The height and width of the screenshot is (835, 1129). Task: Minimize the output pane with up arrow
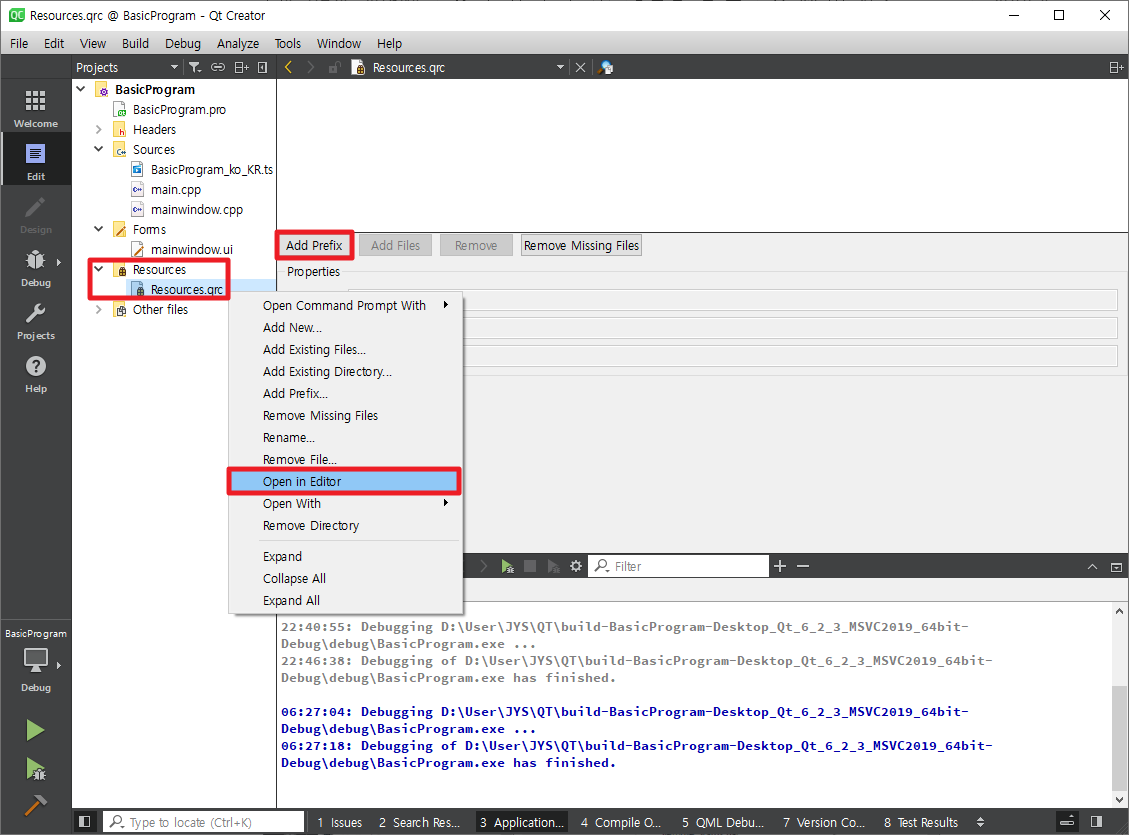[1092, 567]
